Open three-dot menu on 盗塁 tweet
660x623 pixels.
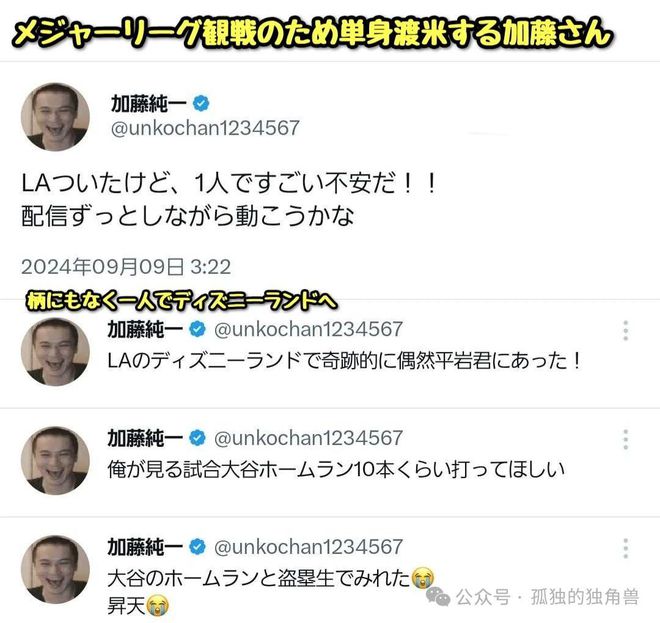pyautogui.click(x=625, y=548)
